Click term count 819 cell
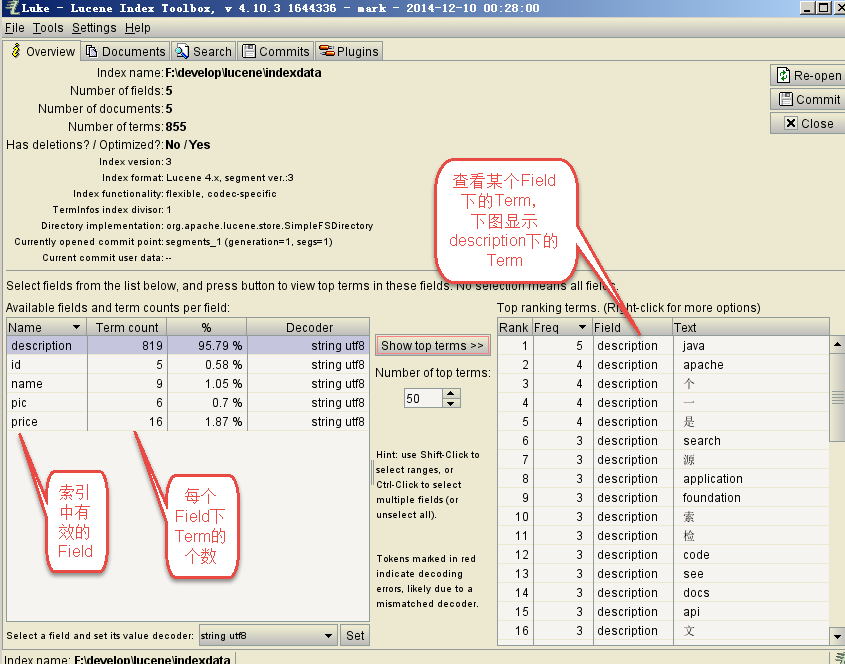 127,345
